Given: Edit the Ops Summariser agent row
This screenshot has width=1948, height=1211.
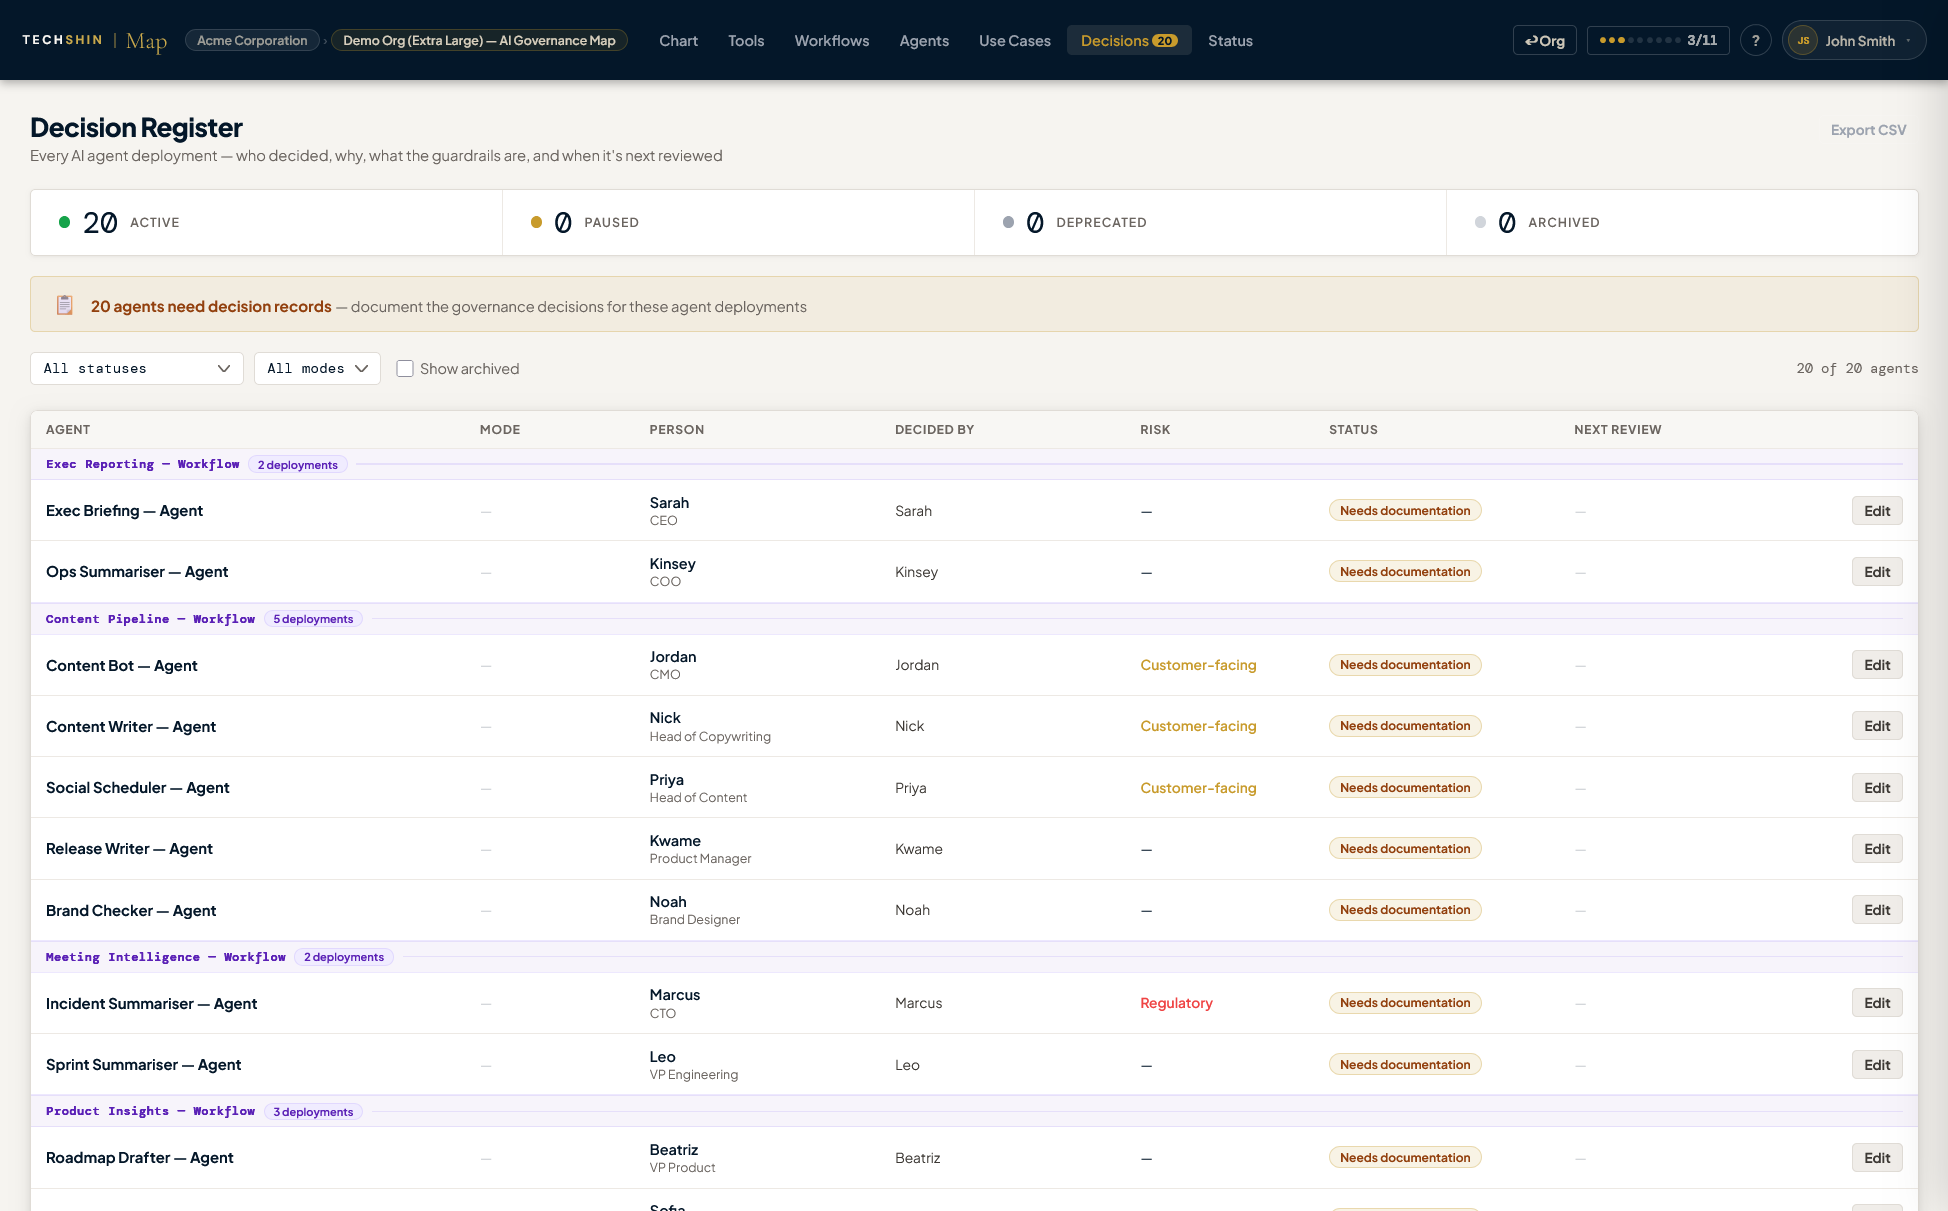Looking at the screenshot, I should click(1877, 572).
